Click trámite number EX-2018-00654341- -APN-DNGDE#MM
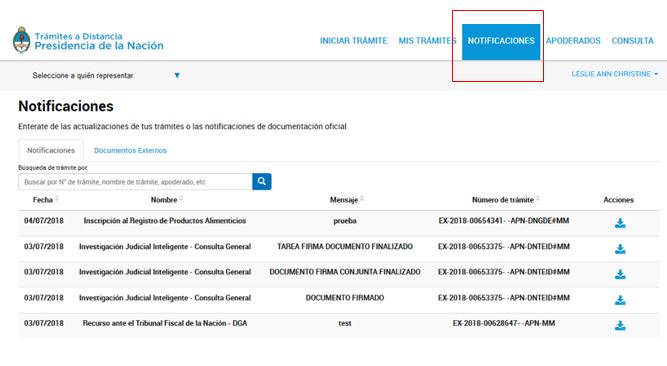The height and width of the screenshot is (366, 667). coord(504,220)
